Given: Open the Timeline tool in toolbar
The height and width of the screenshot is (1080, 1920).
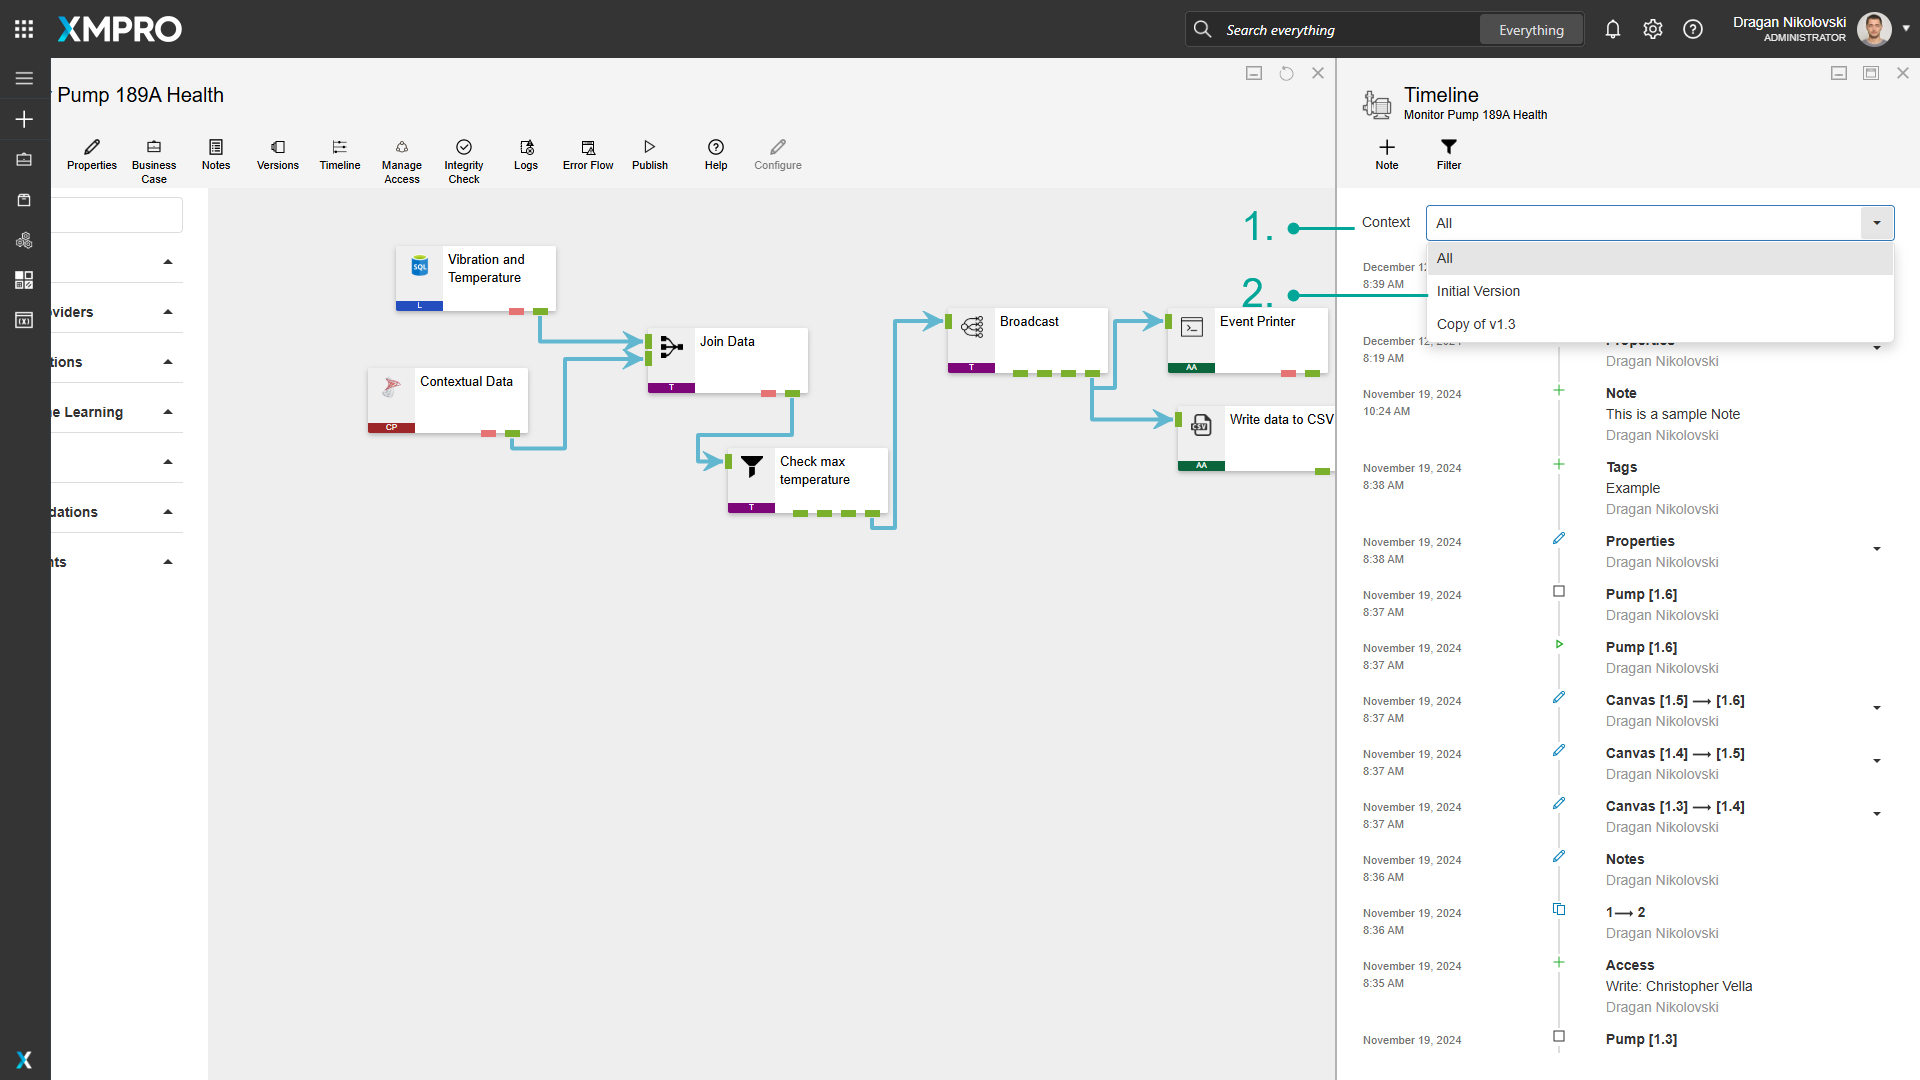Looking at the screenshot, I should [340, 155].
